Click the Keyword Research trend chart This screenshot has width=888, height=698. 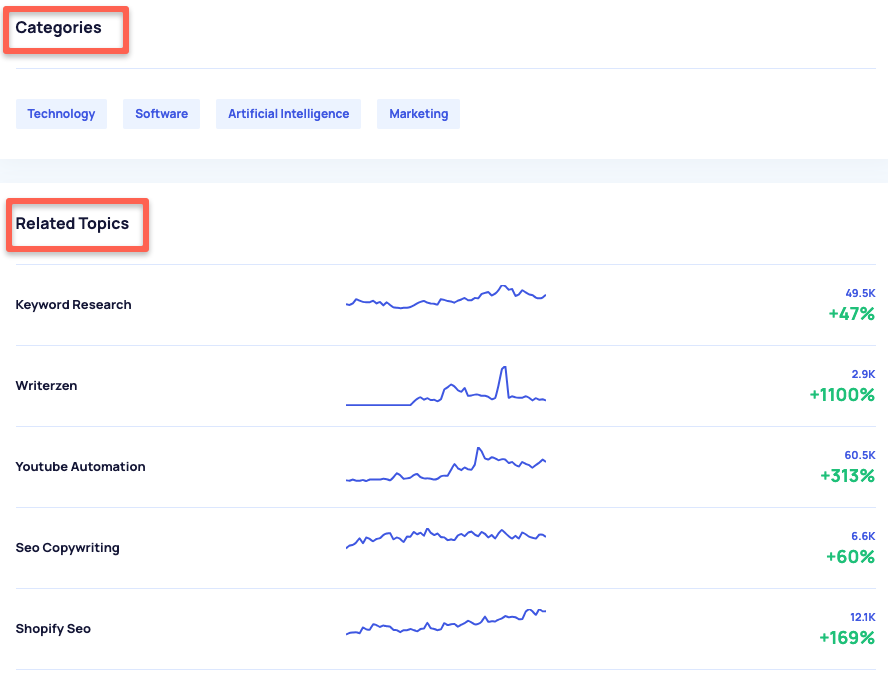click(x=445, y=298)
